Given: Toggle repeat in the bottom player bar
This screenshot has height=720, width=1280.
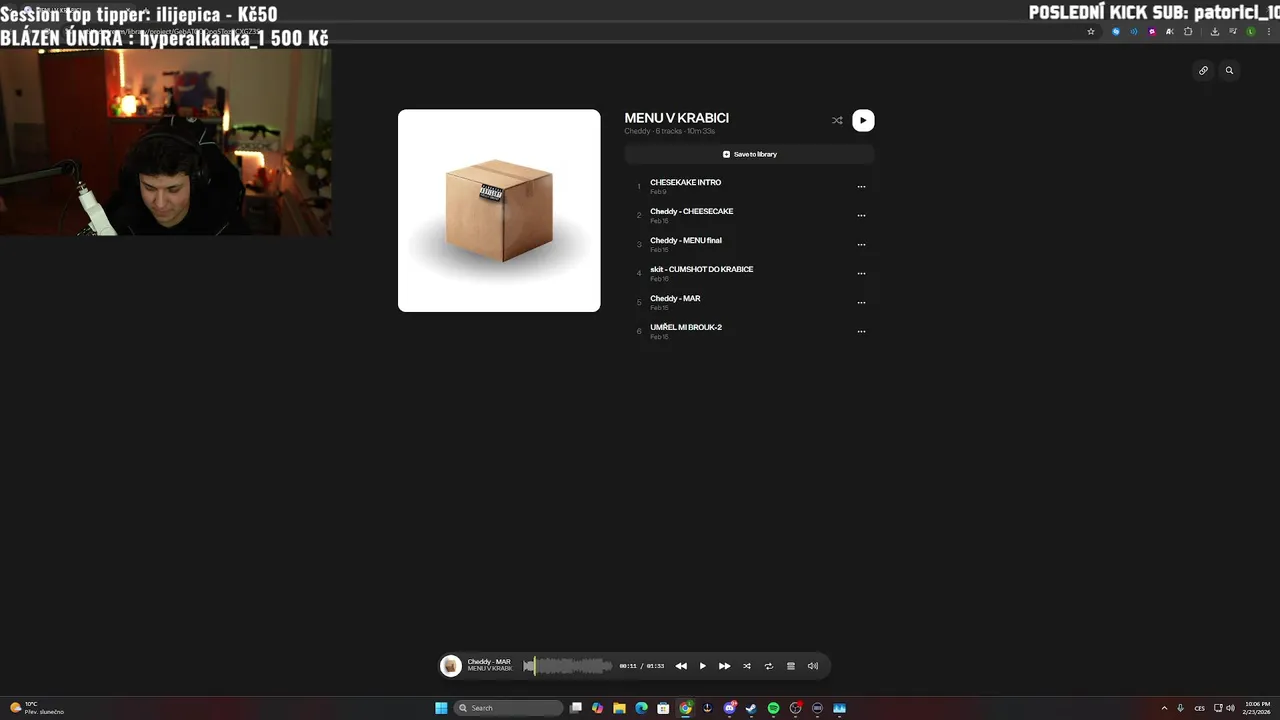Looking at the screenshot, I should click(769, 666).
